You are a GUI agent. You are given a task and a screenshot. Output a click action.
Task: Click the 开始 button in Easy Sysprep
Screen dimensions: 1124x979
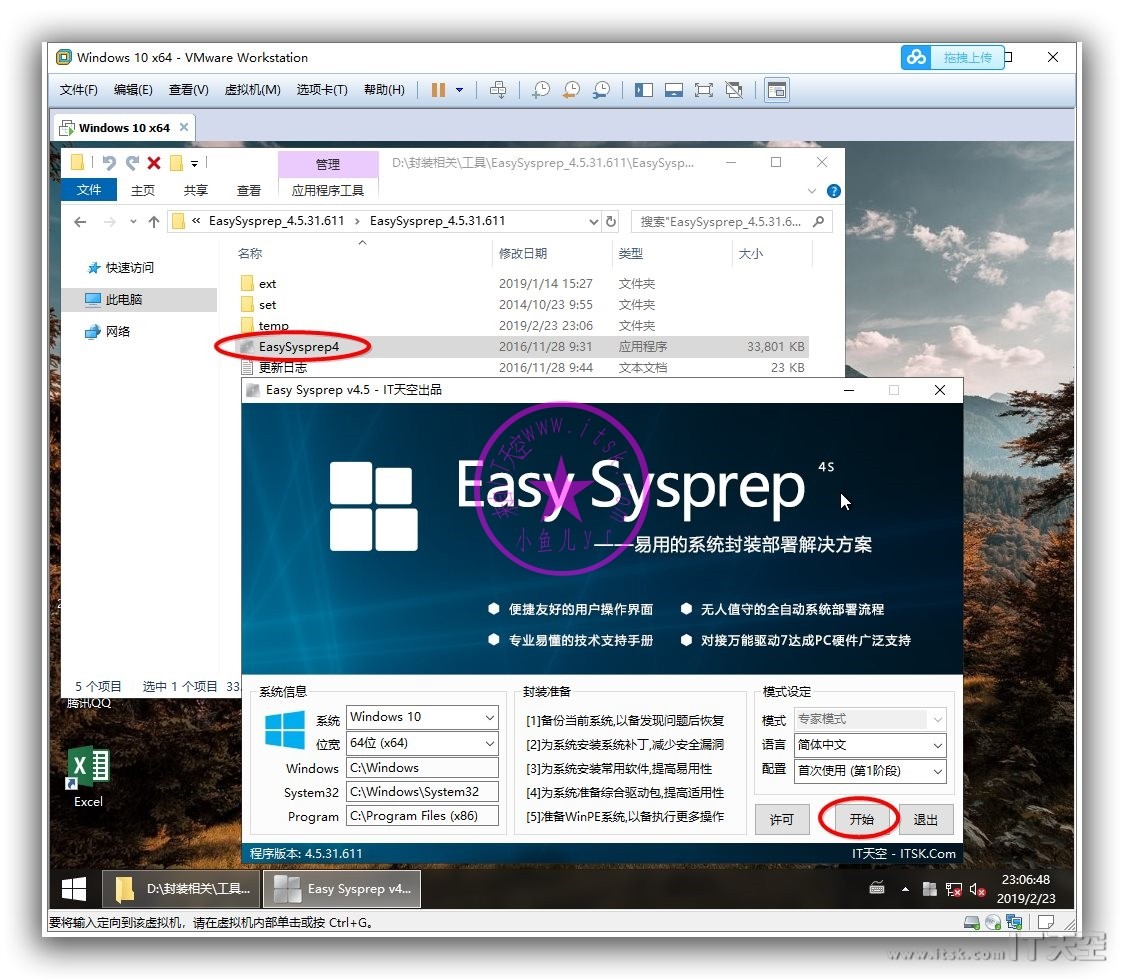coord(861,819)
